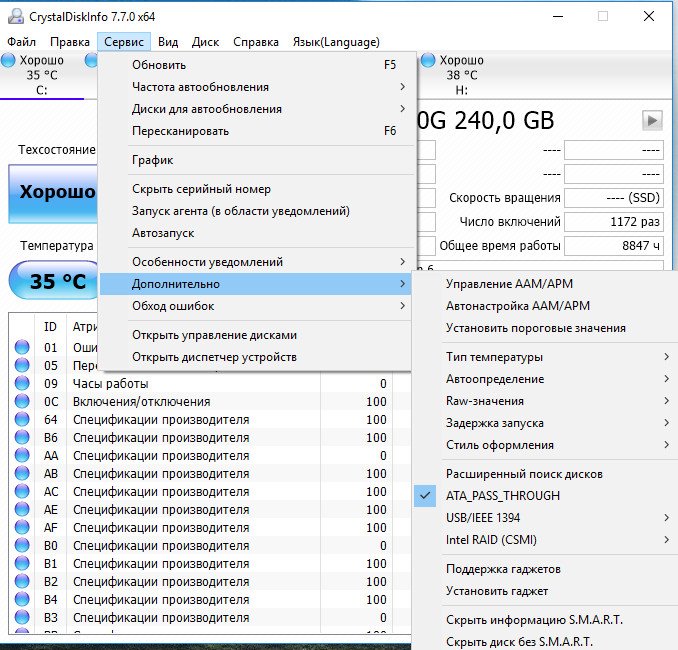Select Открыть управление дисками
678x650 pixels.
[x=255, y=335]
